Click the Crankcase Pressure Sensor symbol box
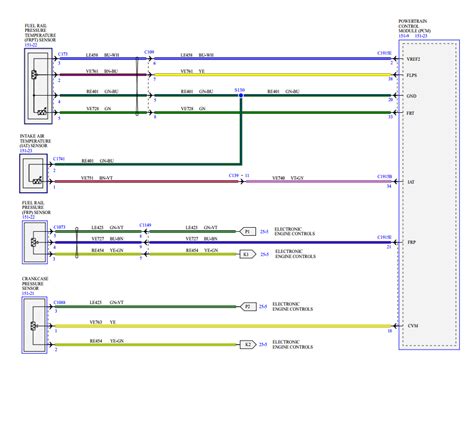This screenshot has width=474, height=425. 35,325
